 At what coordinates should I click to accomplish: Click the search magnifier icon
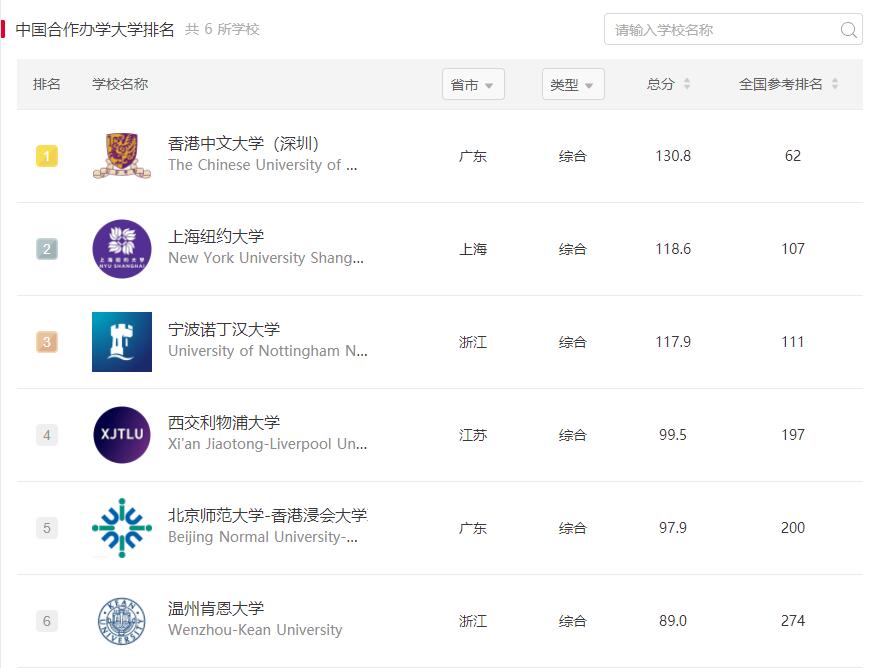coord(849,29)
